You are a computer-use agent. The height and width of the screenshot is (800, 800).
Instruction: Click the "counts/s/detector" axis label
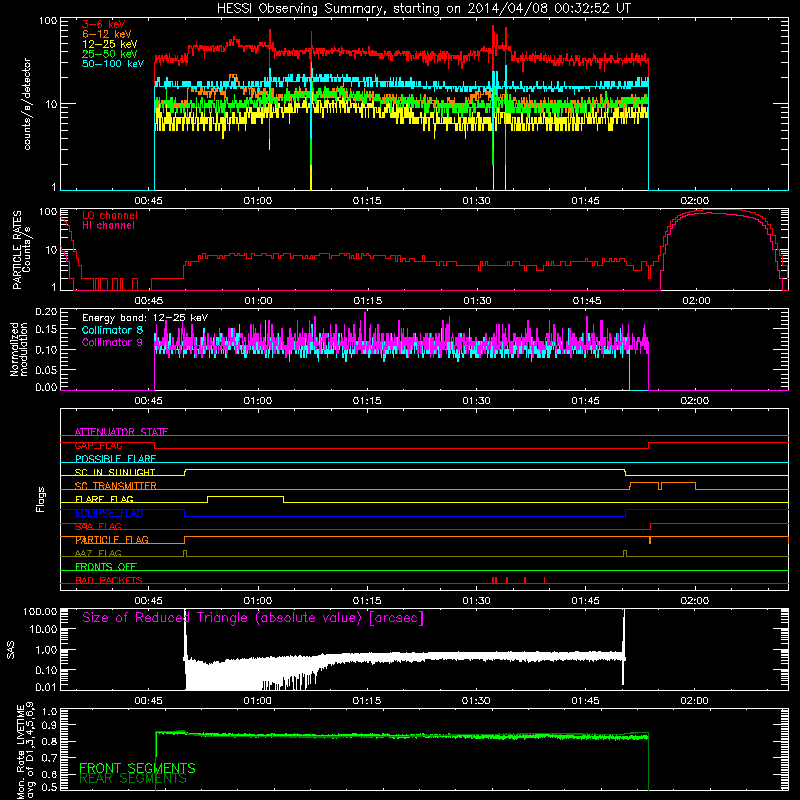(x=27, y=104)
